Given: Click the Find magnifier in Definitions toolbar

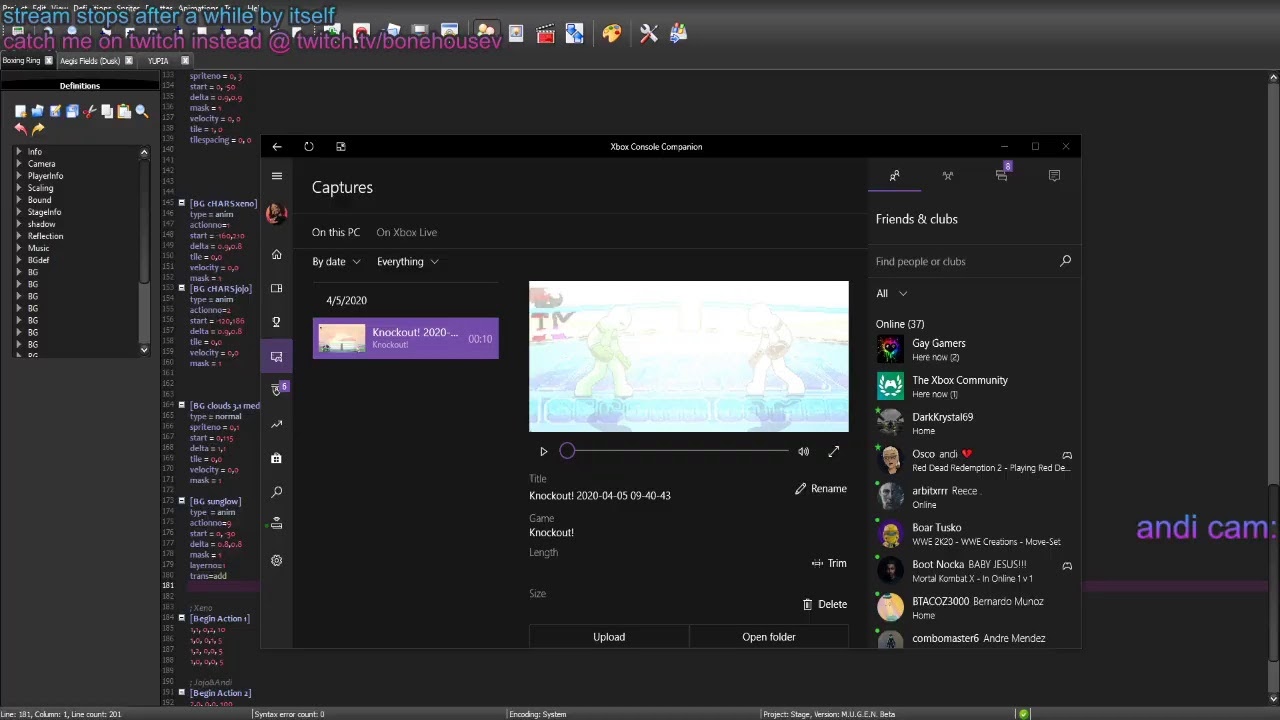Looking at the screenshot, I should (x=142, y=112).
